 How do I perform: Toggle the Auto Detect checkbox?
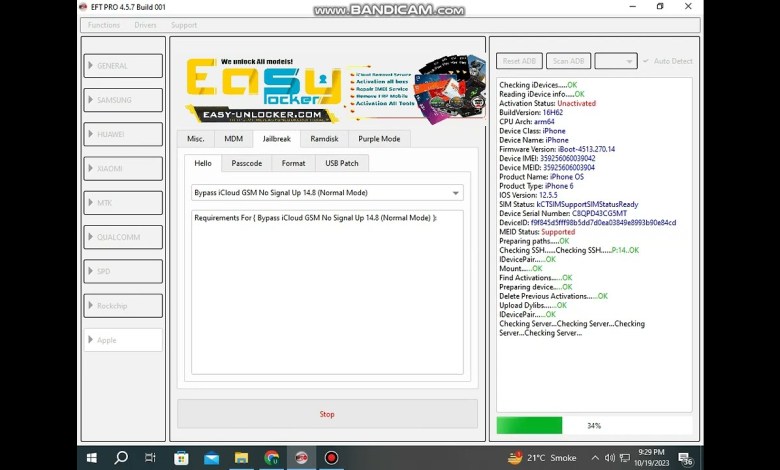tap(646, 61)
